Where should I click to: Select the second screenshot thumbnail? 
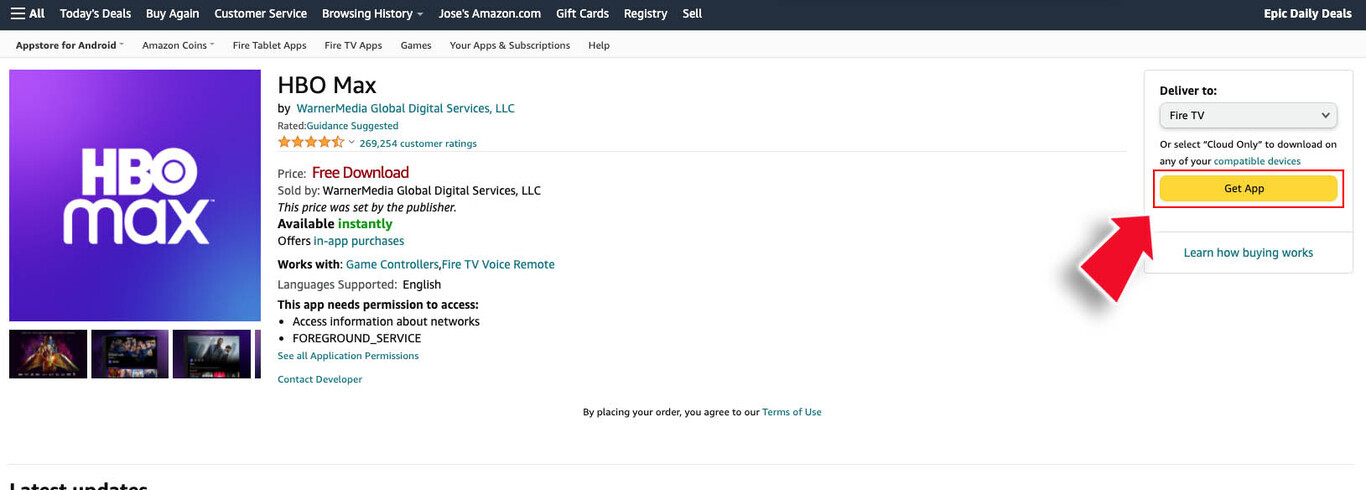click(x=130, y=354)
